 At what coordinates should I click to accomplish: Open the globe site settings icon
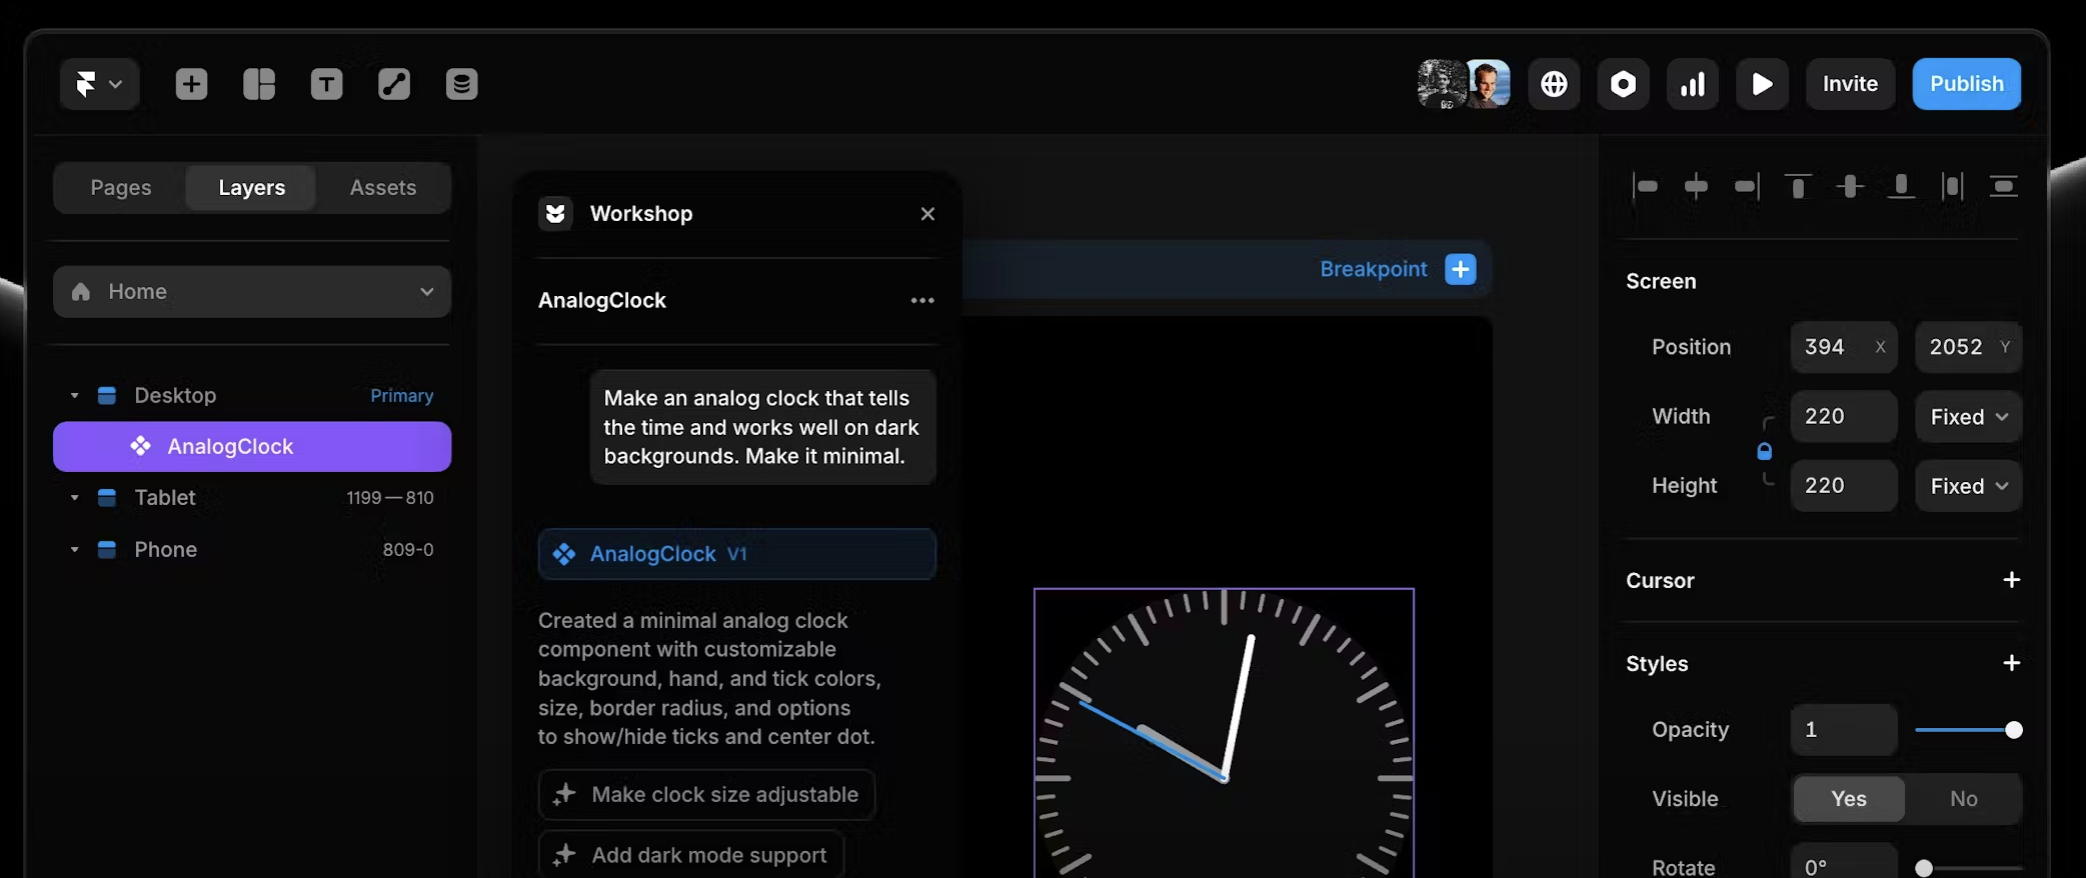(x=1553, y=84)
